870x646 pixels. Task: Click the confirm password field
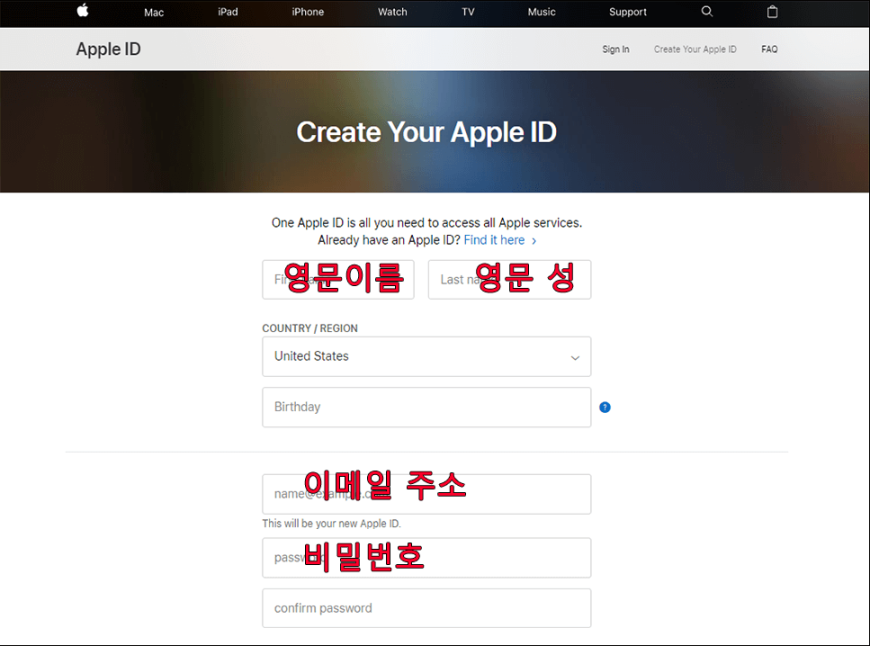pos(427,608)
